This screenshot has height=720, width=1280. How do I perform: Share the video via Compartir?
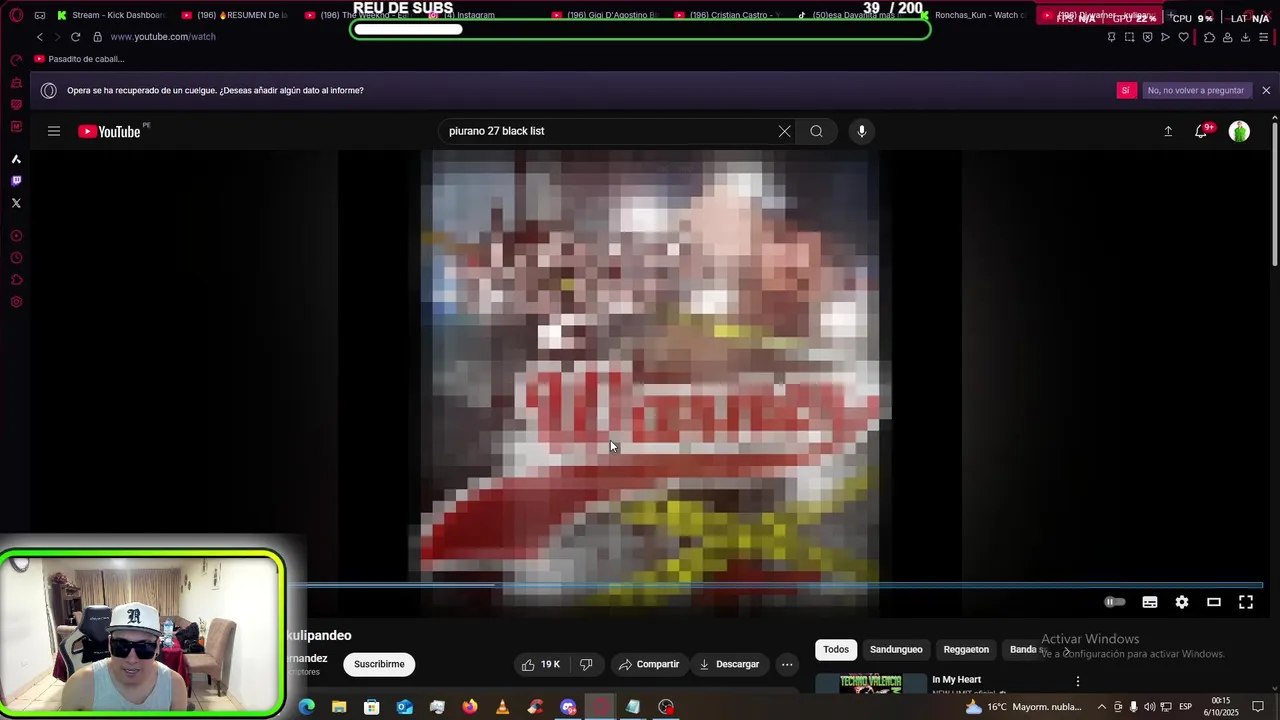point(648,664)
